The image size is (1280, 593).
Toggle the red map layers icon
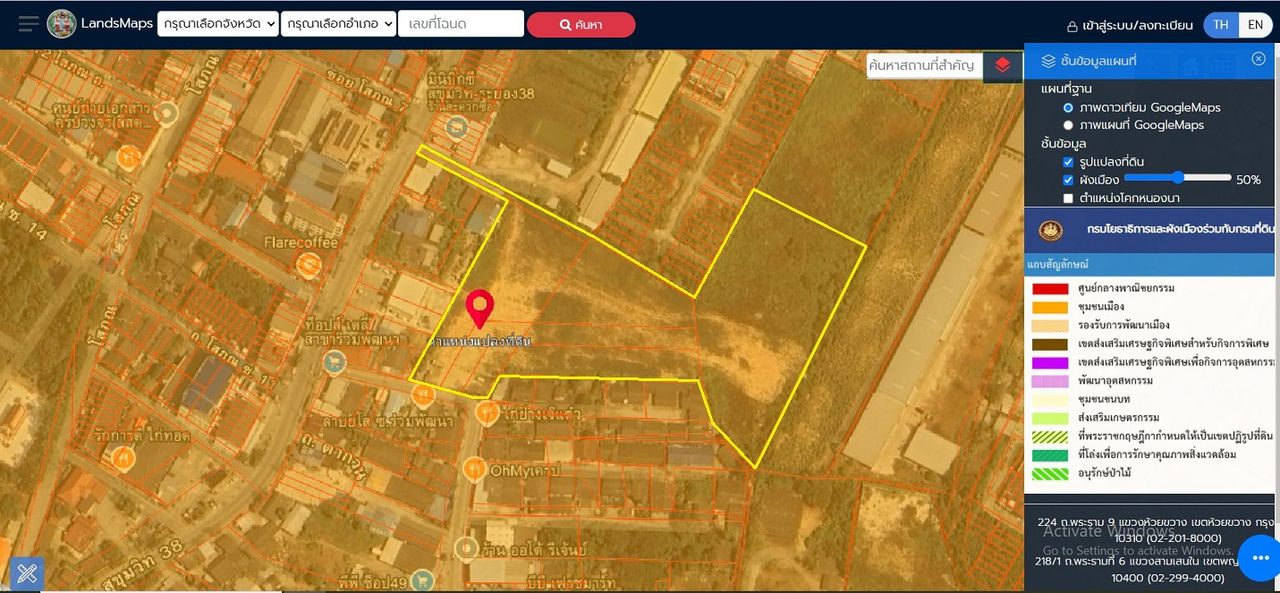click(x=1002, y=65)
